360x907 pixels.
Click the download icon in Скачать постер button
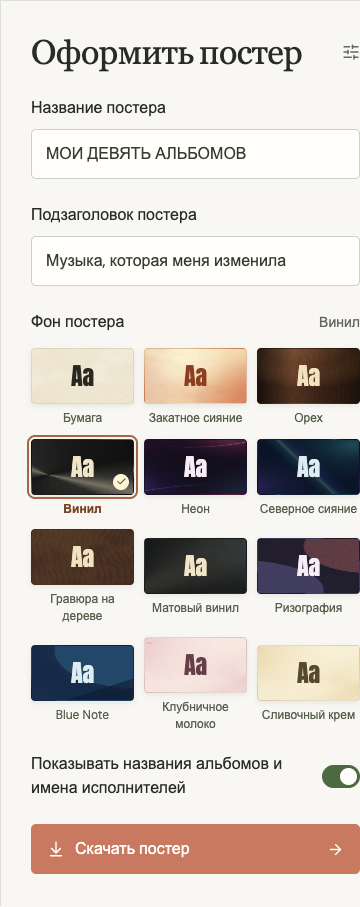point(56,849)
